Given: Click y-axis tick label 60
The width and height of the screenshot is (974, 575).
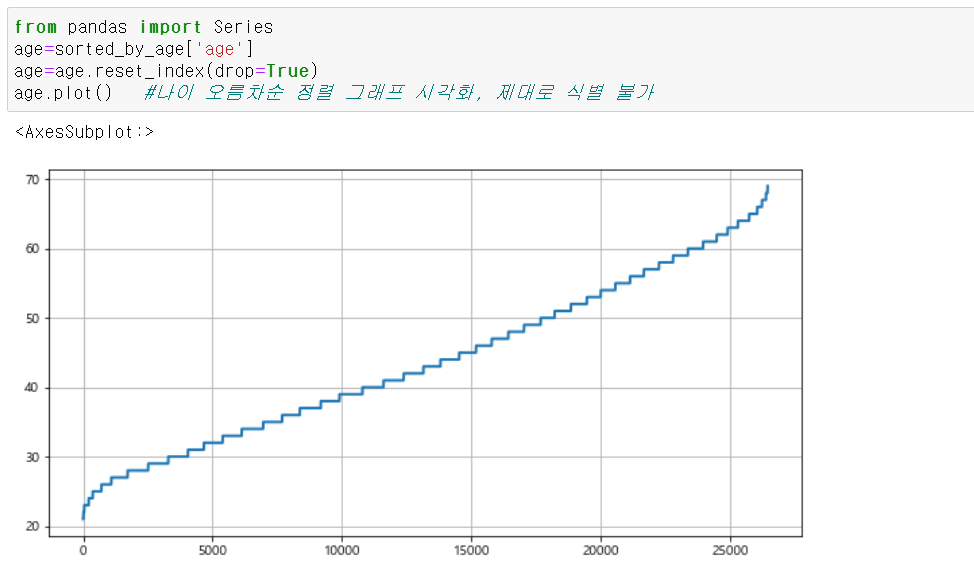Looking at the screenshot, I should point(32,249).
